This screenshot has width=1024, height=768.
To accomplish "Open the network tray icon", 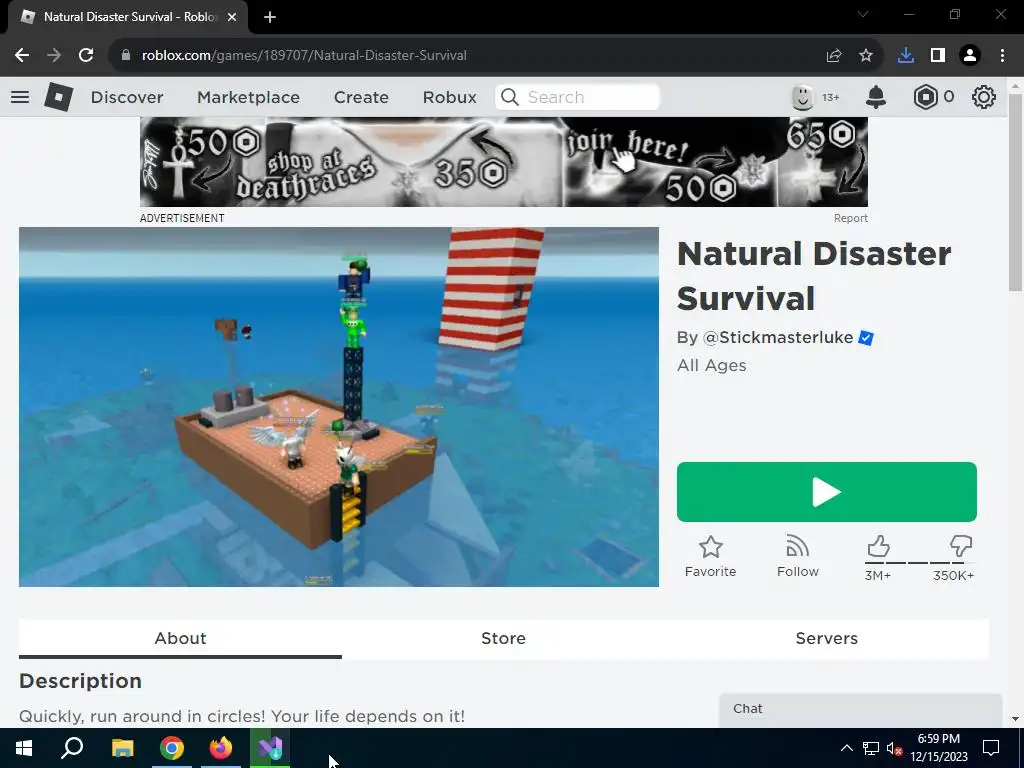I will coord(871,748).
